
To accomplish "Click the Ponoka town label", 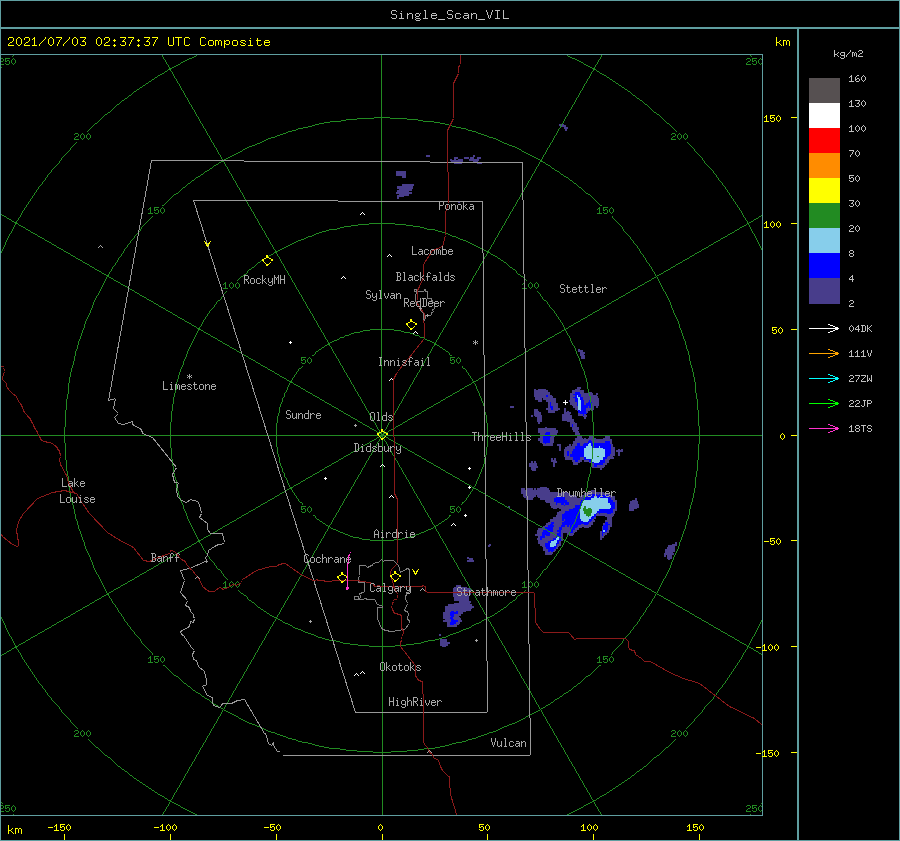I will (456, 206).
